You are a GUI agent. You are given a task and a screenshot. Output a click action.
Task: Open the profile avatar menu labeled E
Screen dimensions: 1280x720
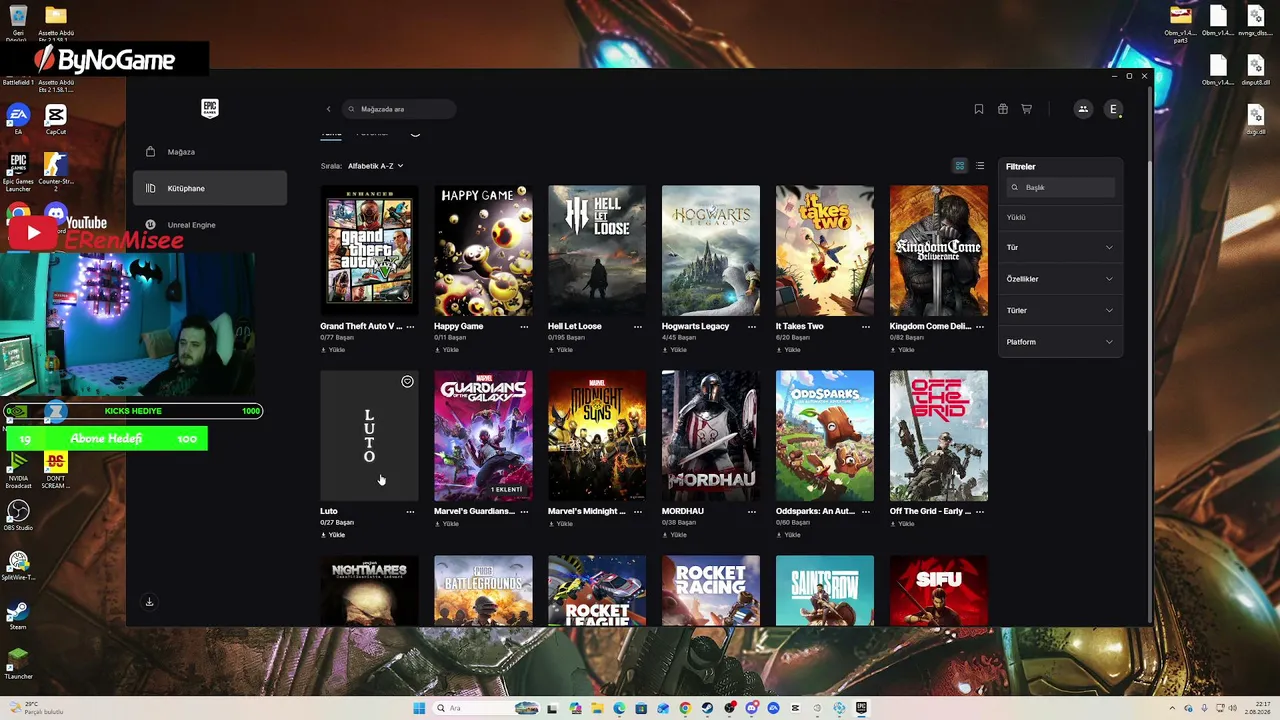pos(1113,109)
